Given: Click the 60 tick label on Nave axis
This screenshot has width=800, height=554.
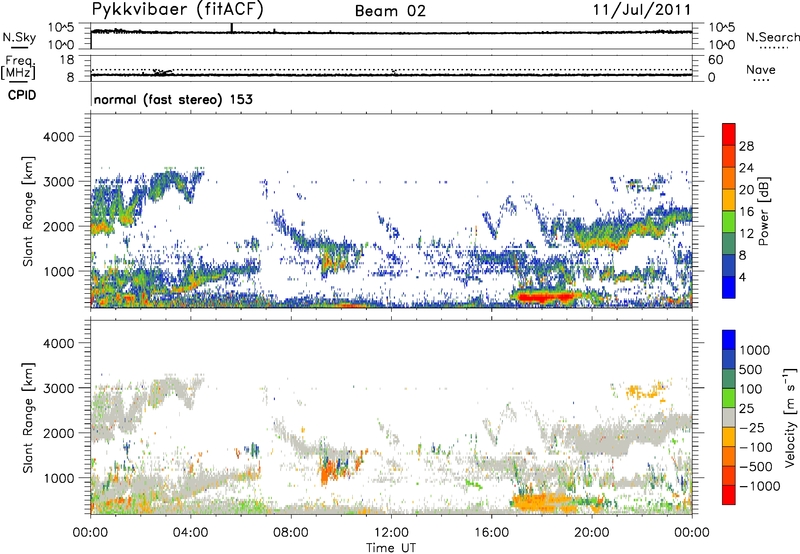Looking at the screenshot, I should click(x=715, y=60).
